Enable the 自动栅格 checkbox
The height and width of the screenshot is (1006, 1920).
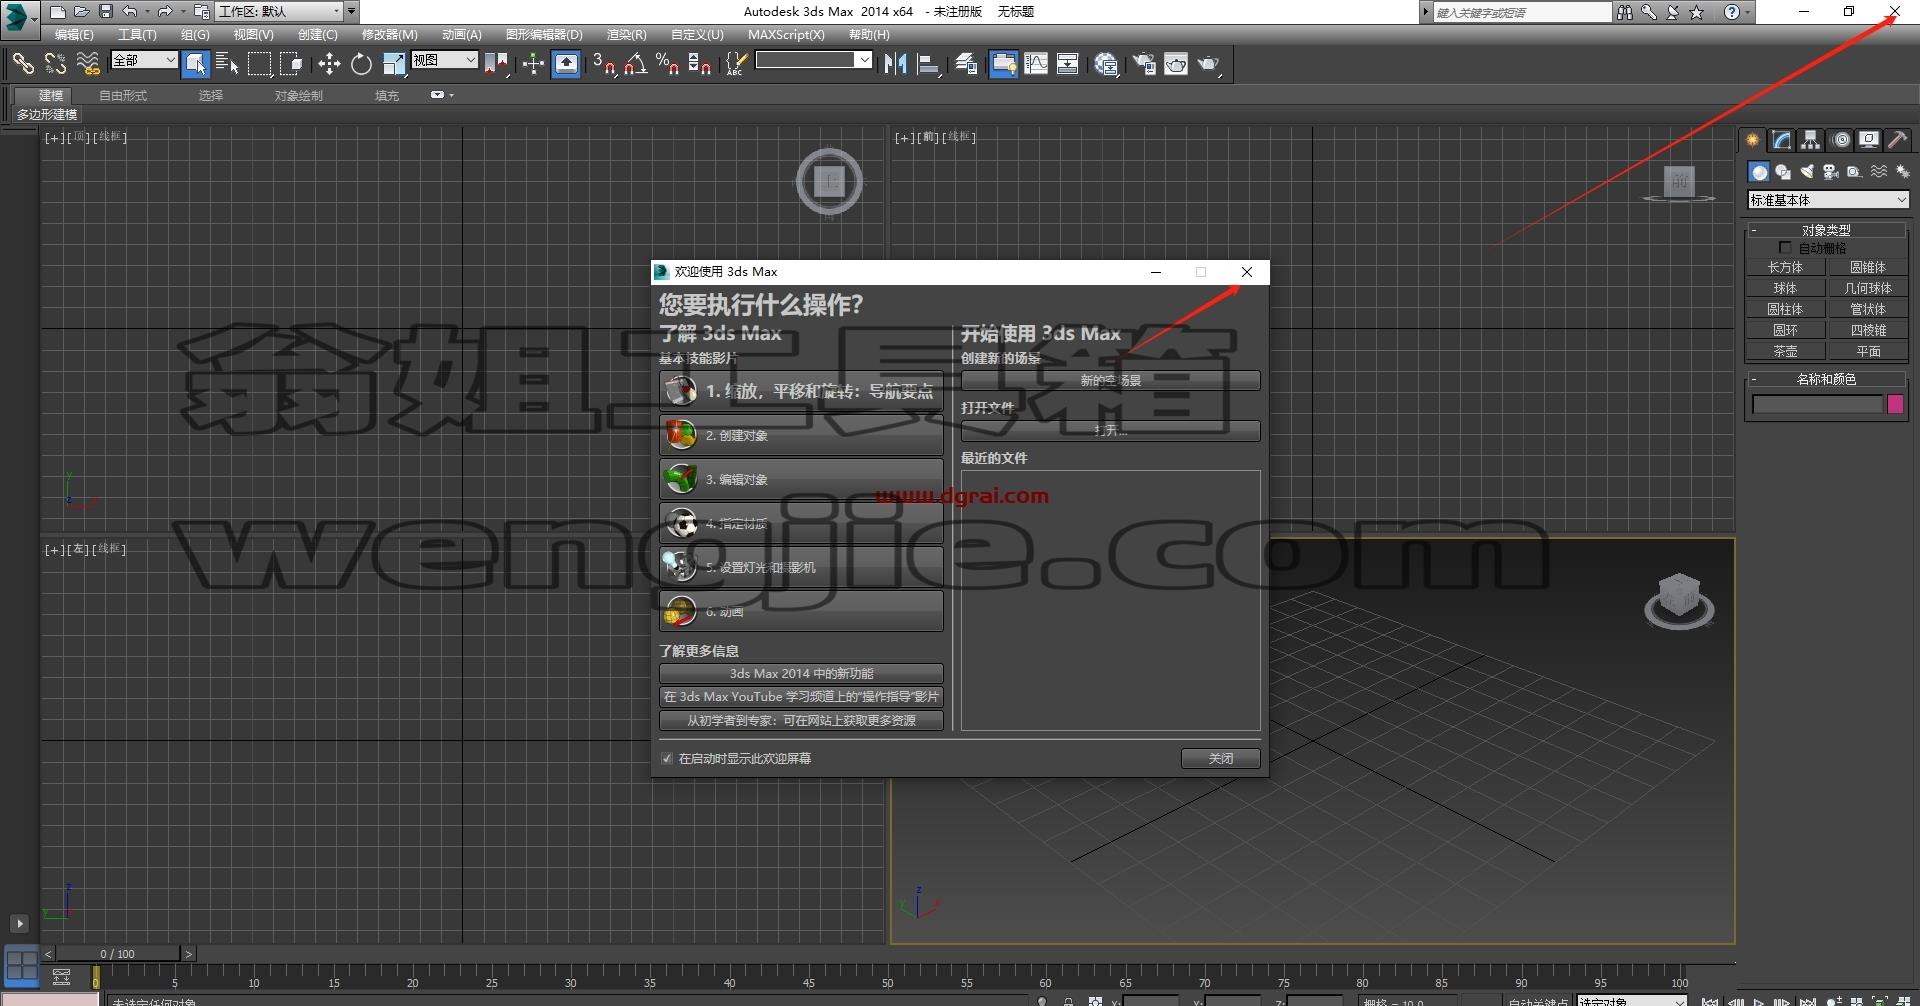1785,247
